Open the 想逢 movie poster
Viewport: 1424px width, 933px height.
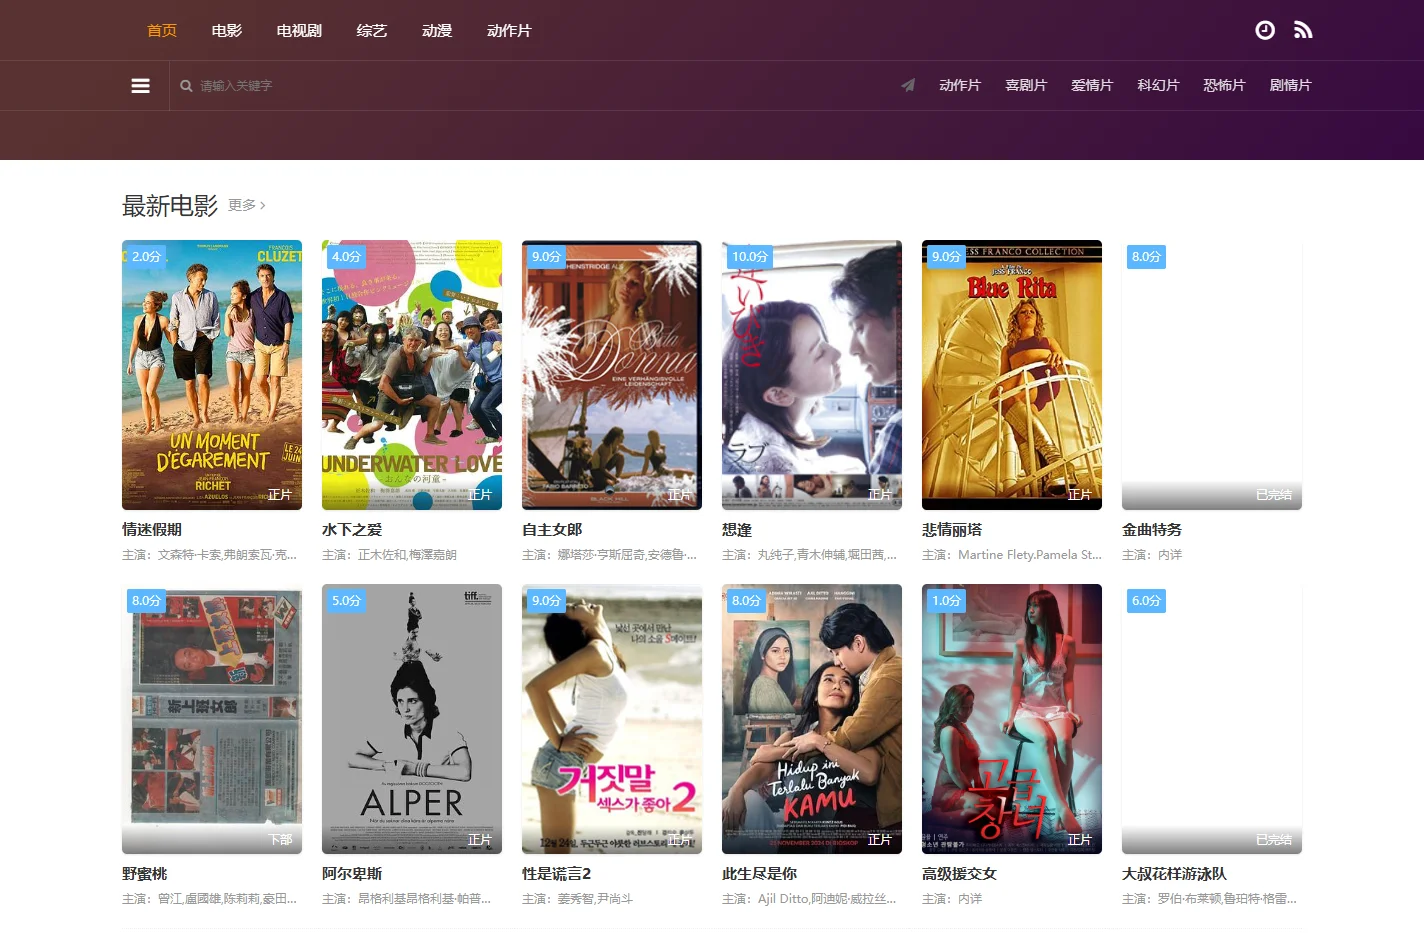point(812,375)
